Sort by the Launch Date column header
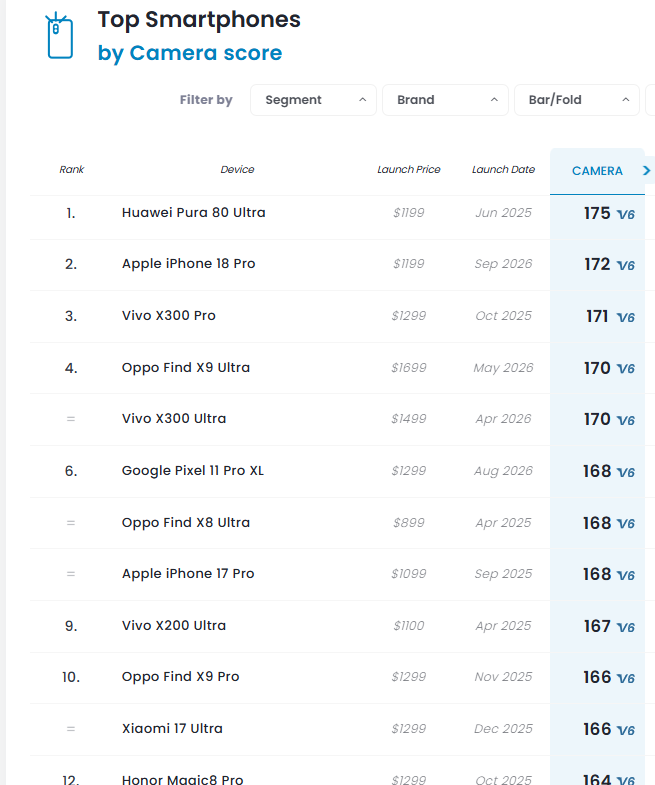The height and width of the screenshot is (785, 655). click(x=503, y=170)
